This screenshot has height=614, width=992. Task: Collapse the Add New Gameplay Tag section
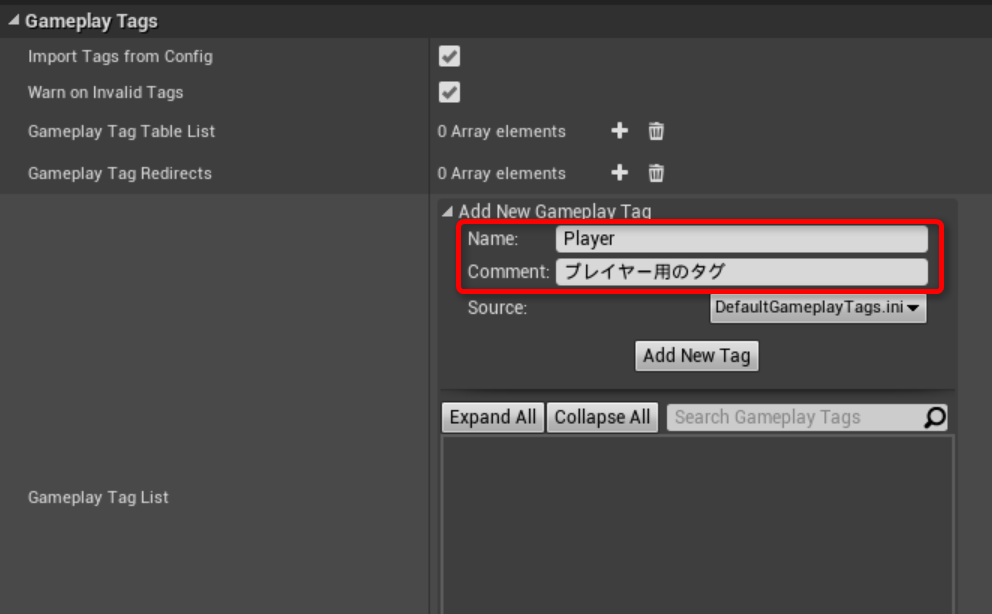447,211
